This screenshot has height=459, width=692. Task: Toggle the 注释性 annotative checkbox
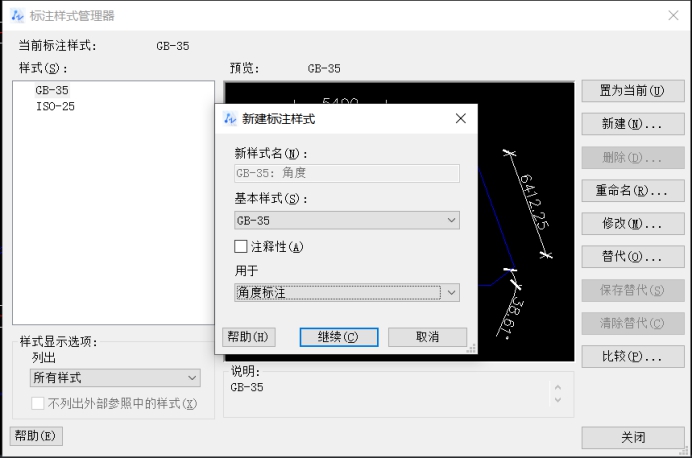tap(241, 246)
